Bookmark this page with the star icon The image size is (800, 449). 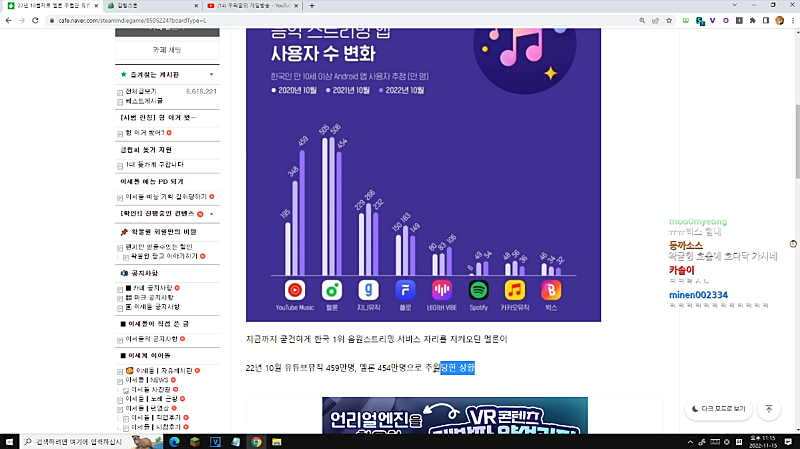669,20
